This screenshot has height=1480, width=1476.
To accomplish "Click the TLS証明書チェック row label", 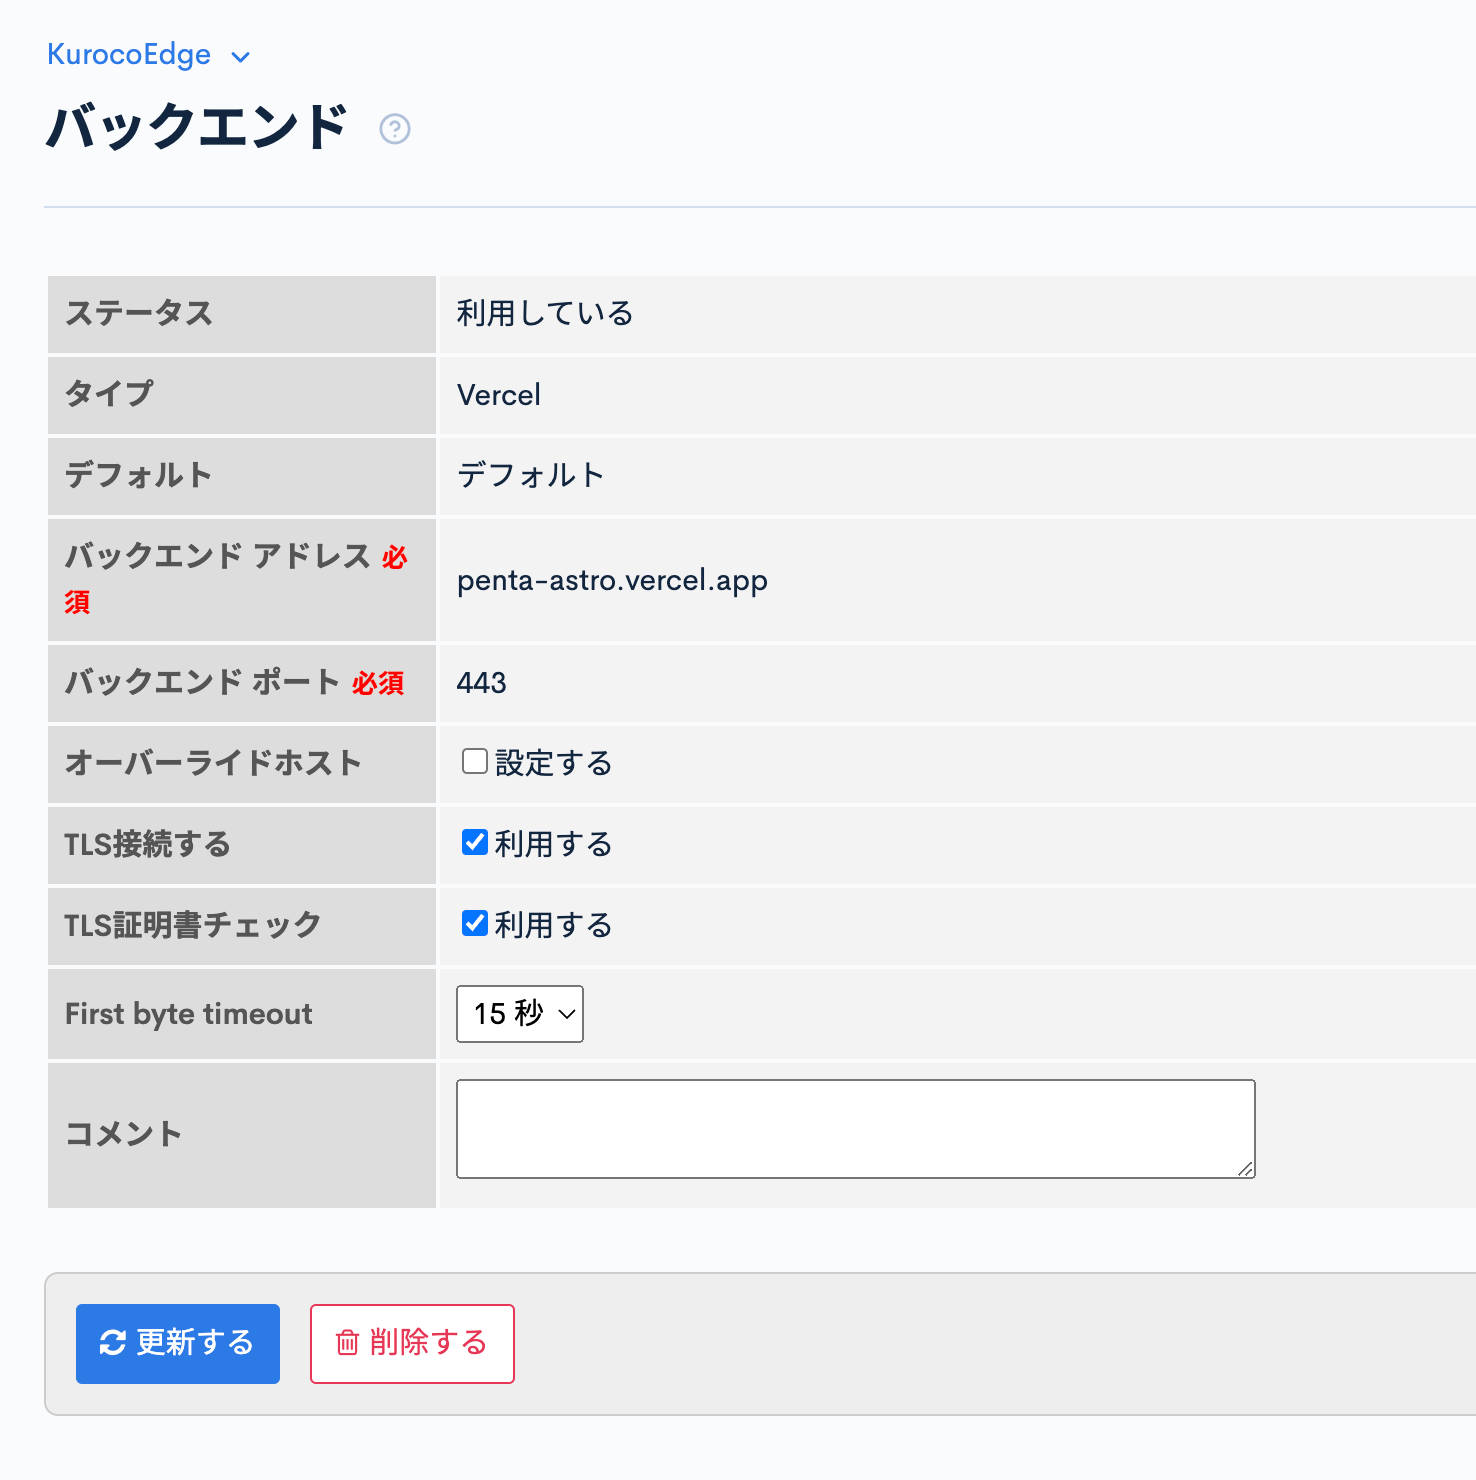I will click(193, 926).
